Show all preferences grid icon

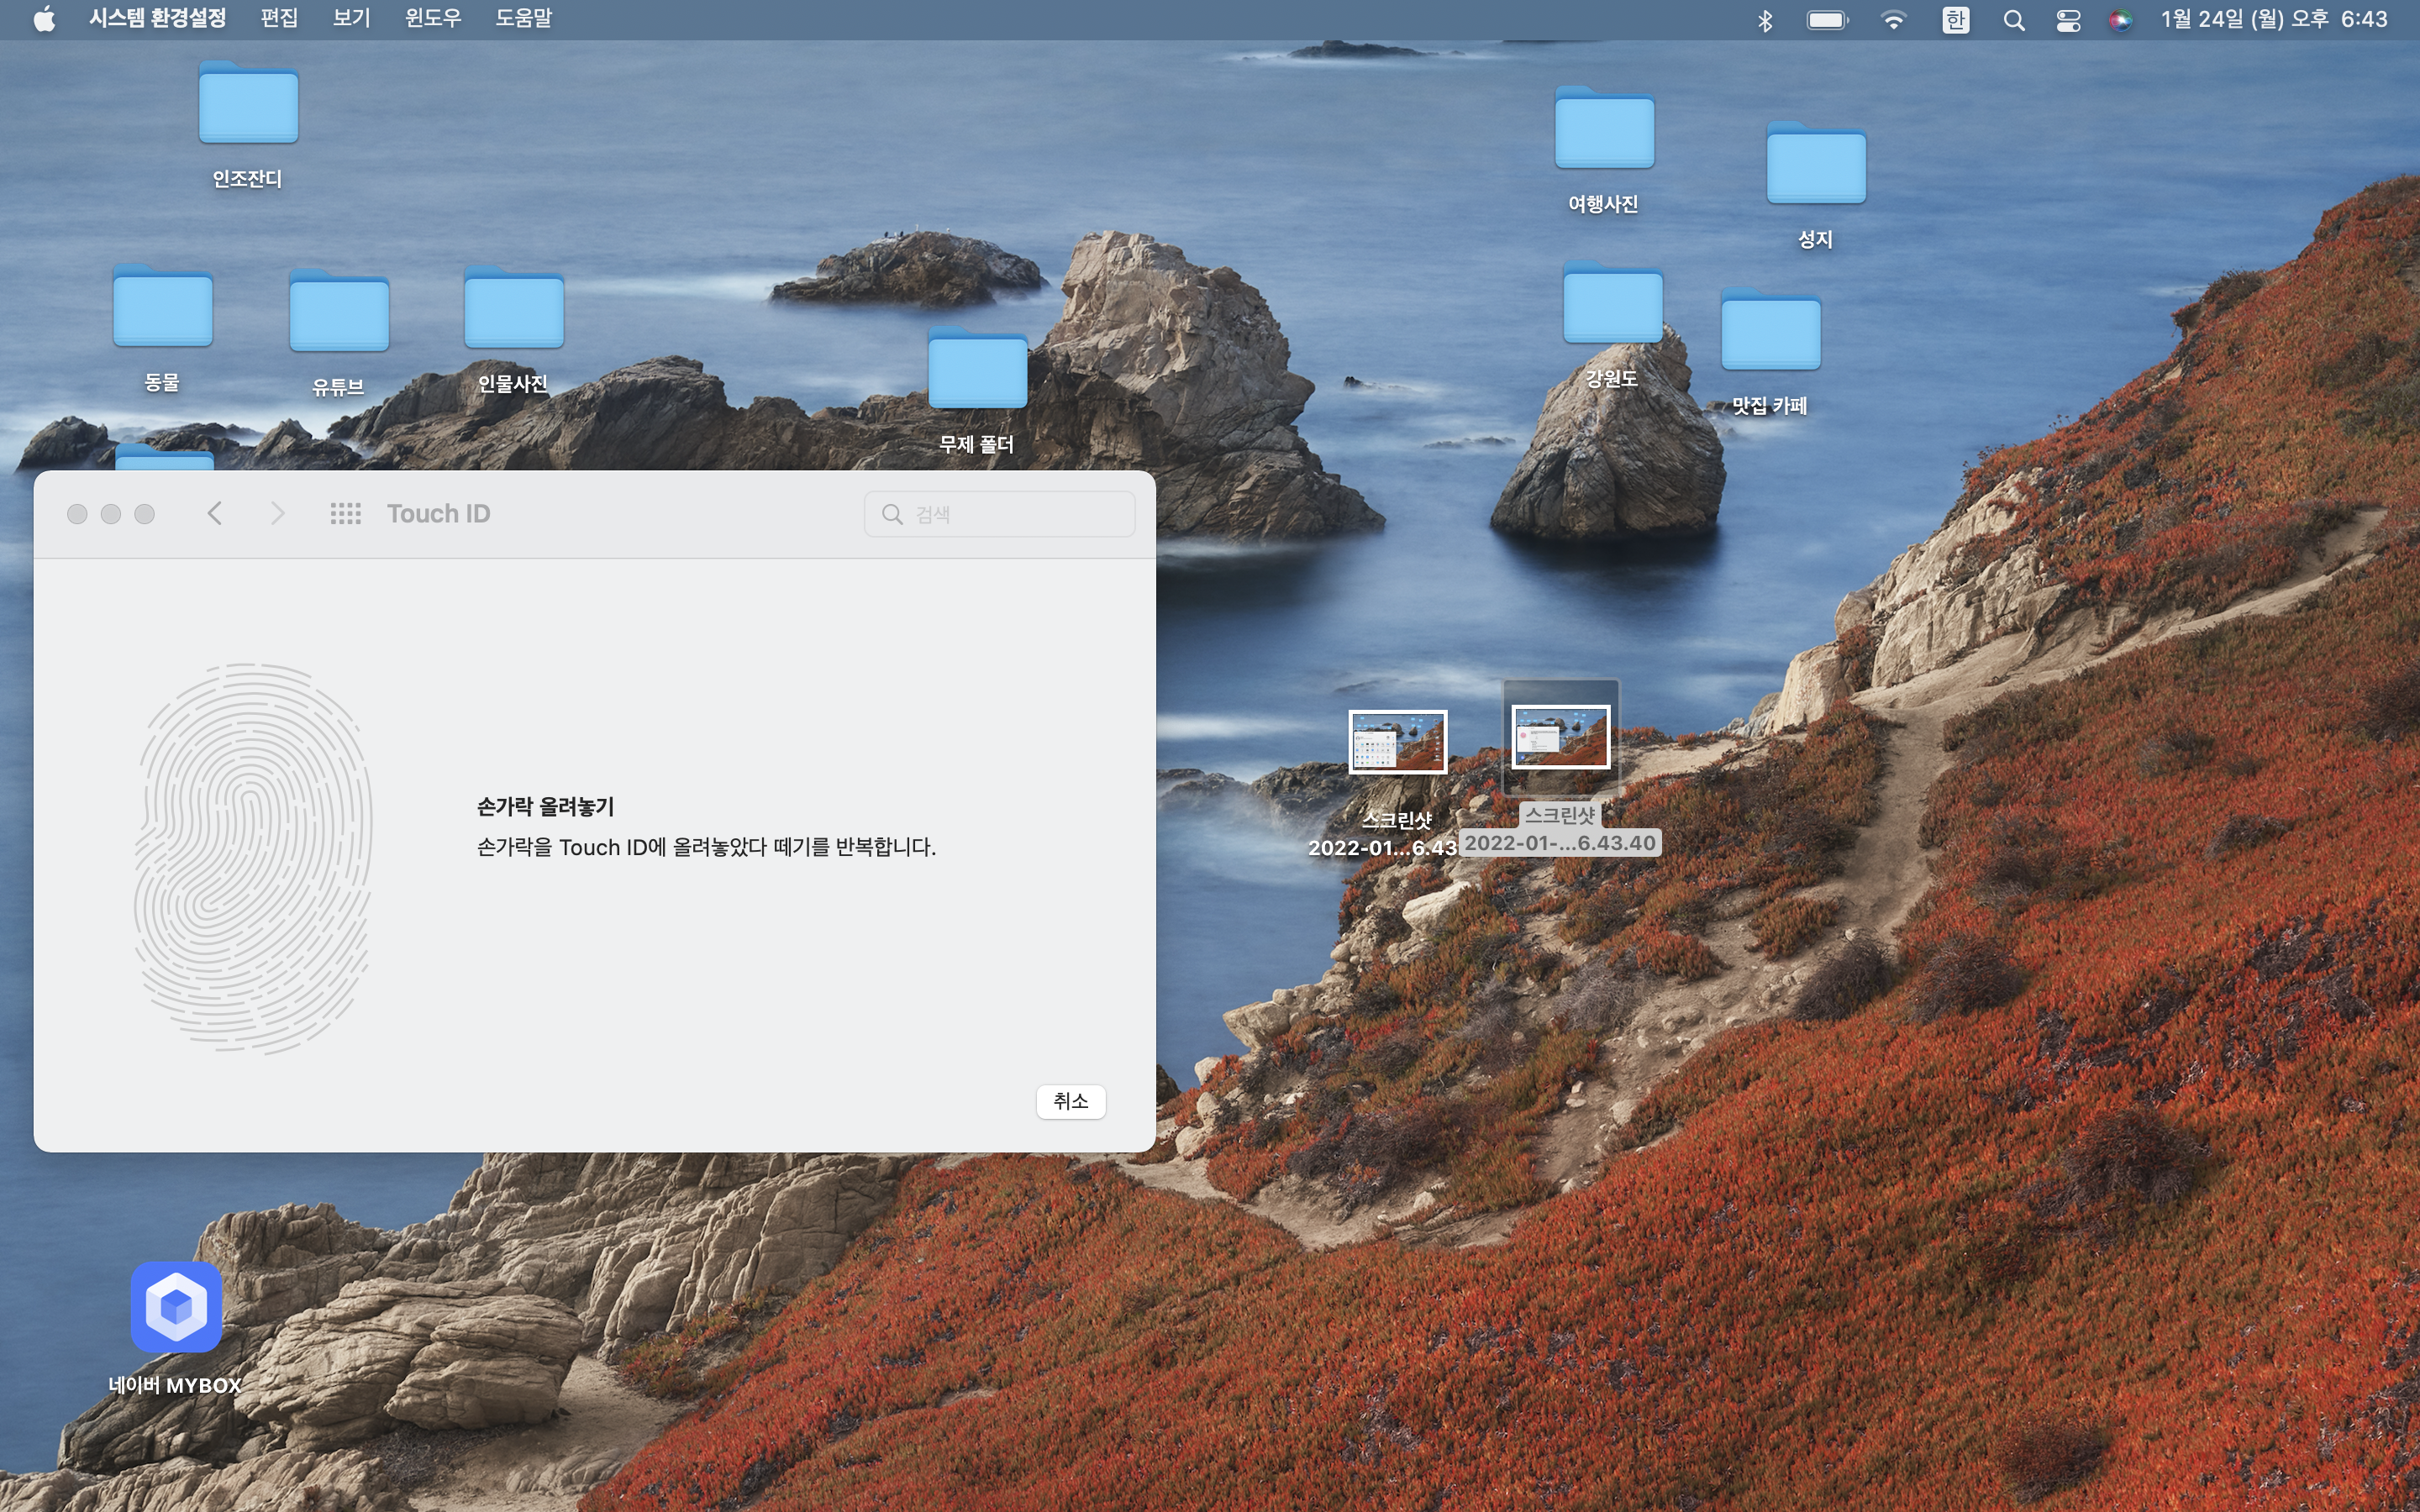[x=345, y=514]
